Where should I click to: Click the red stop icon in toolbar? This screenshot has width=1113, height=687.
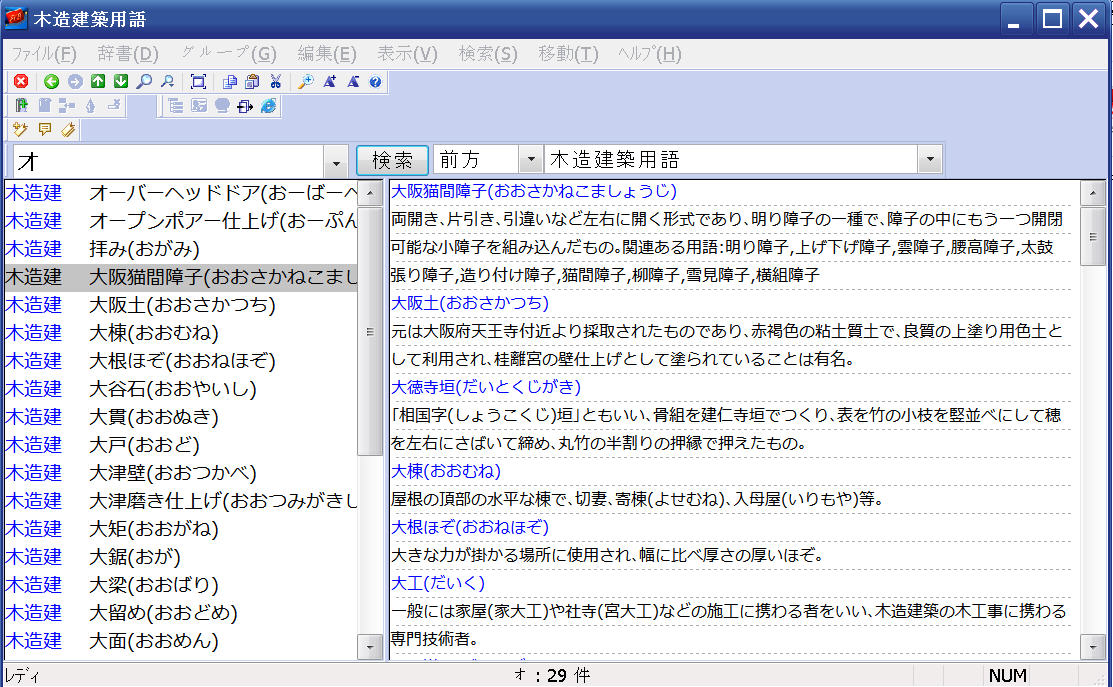click(21, 82)
